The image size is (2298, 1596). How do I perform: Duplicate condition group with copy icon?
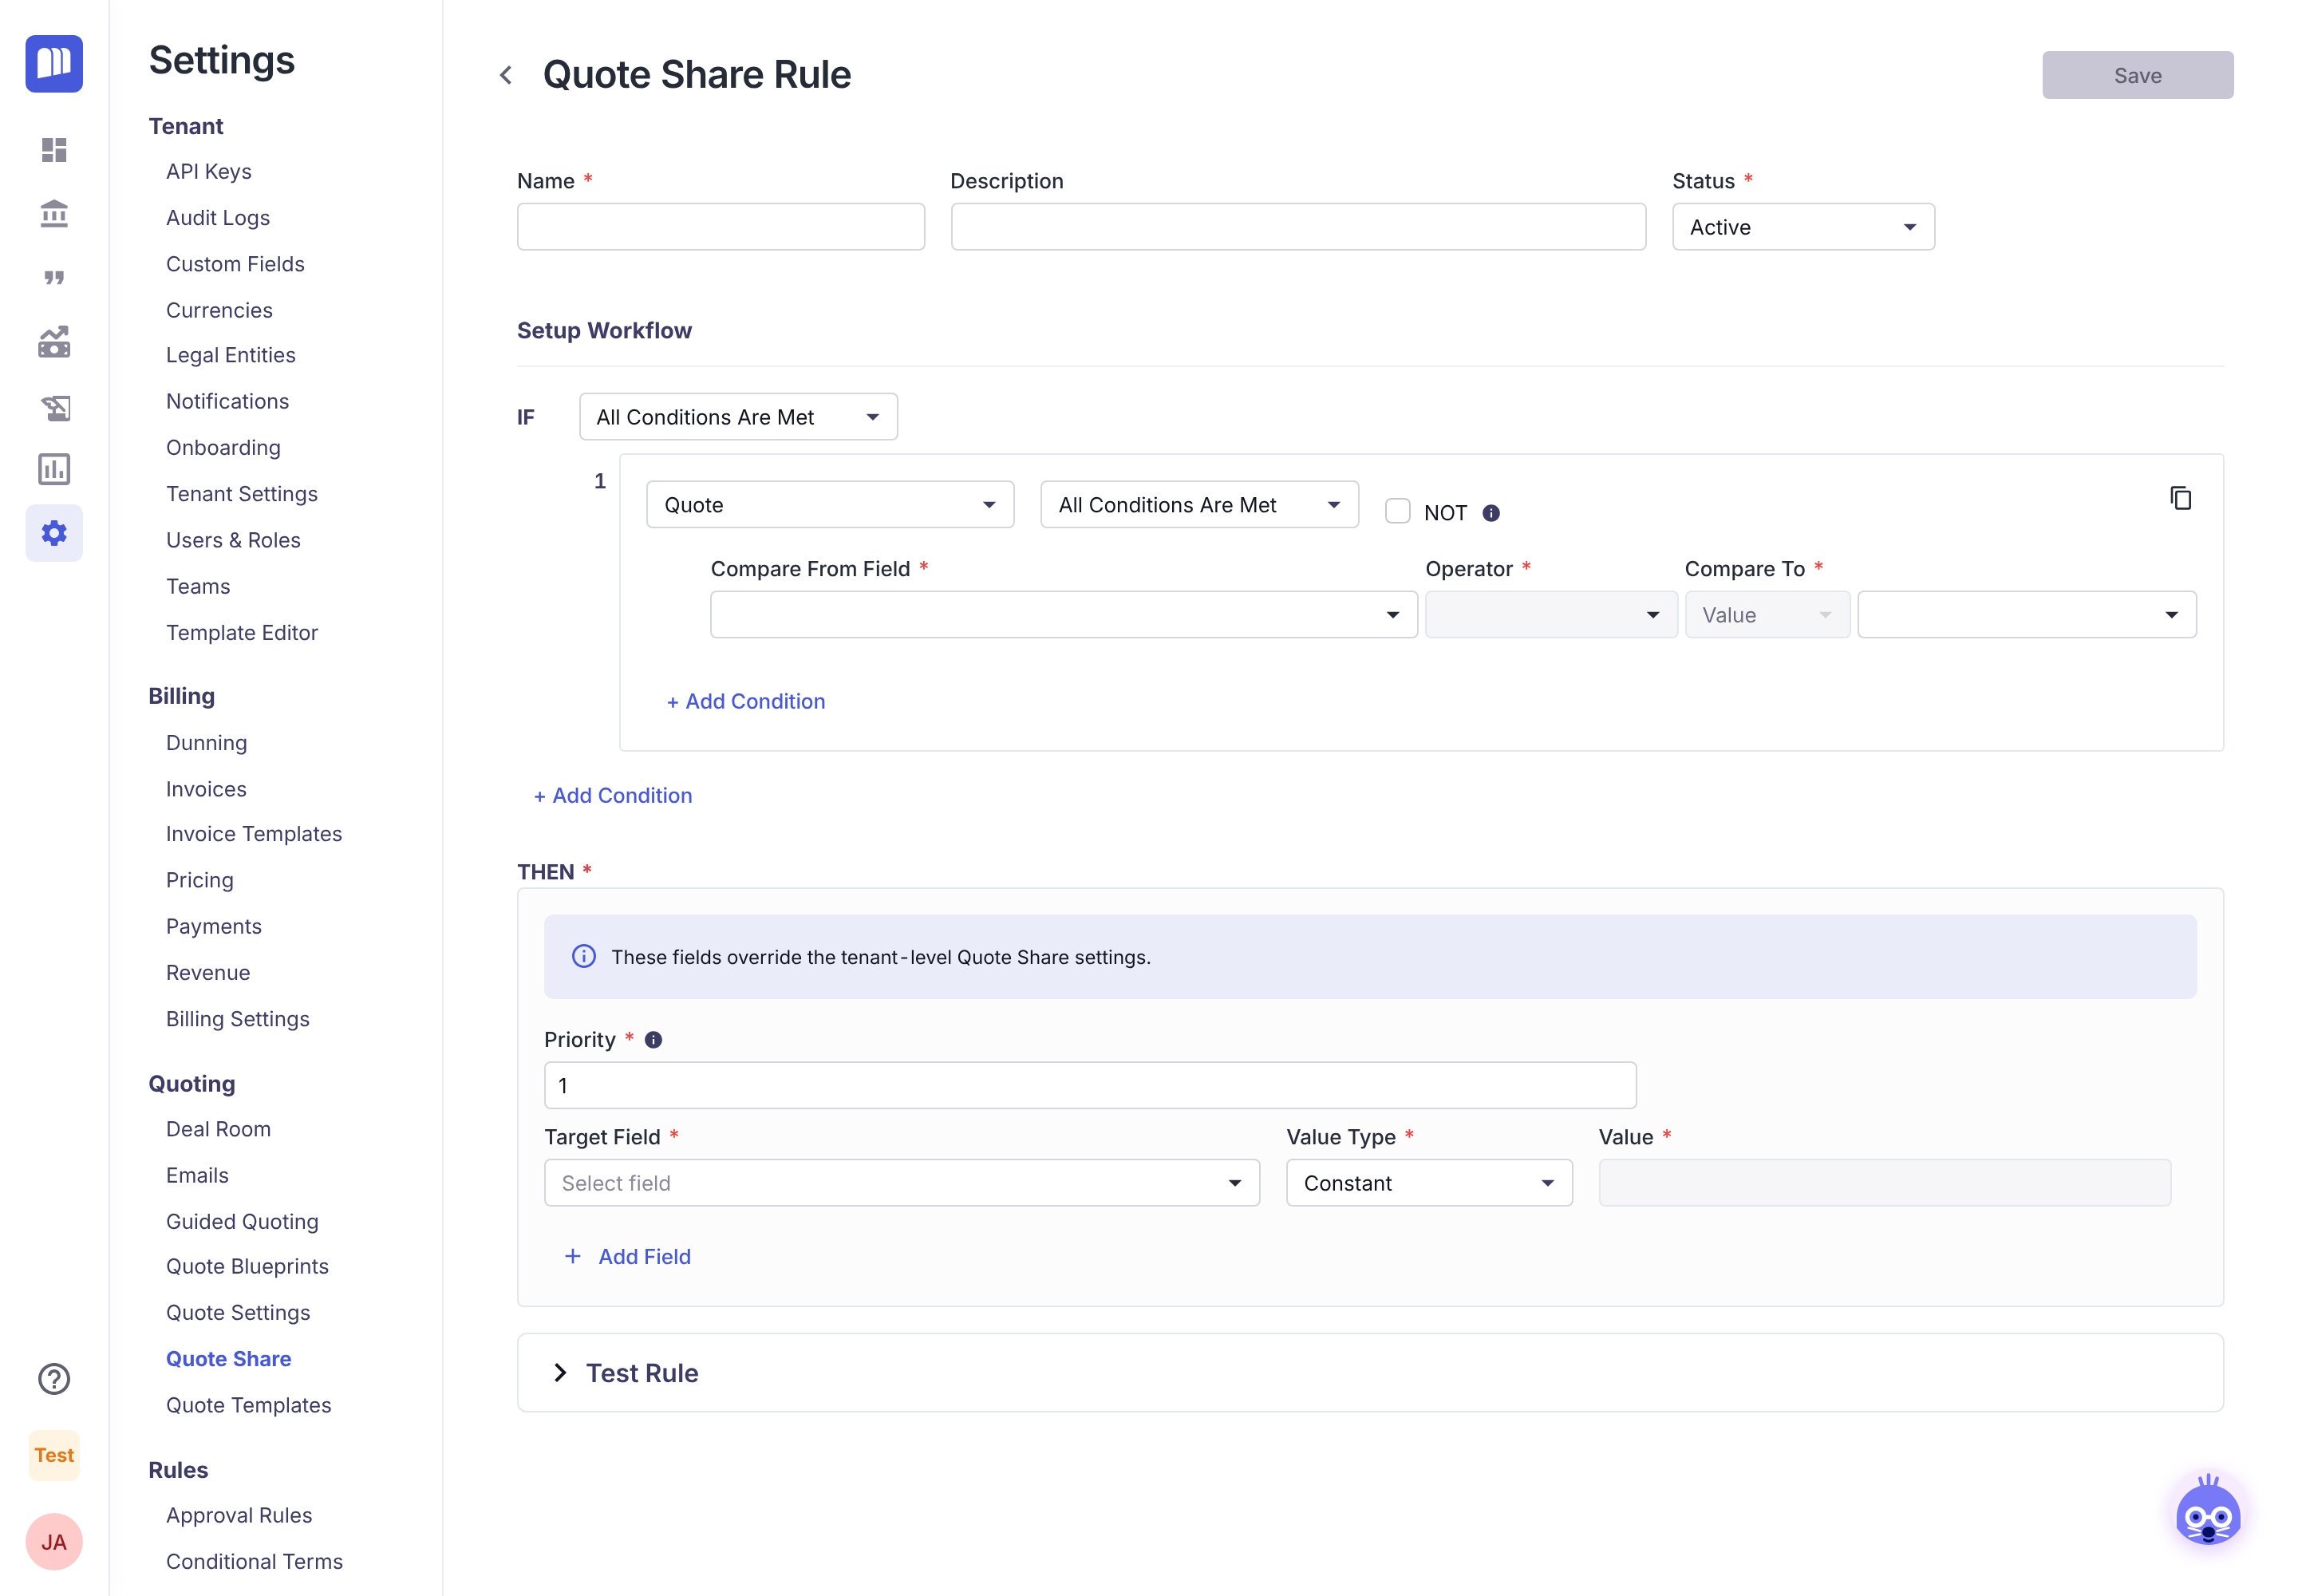point(2180,498)
